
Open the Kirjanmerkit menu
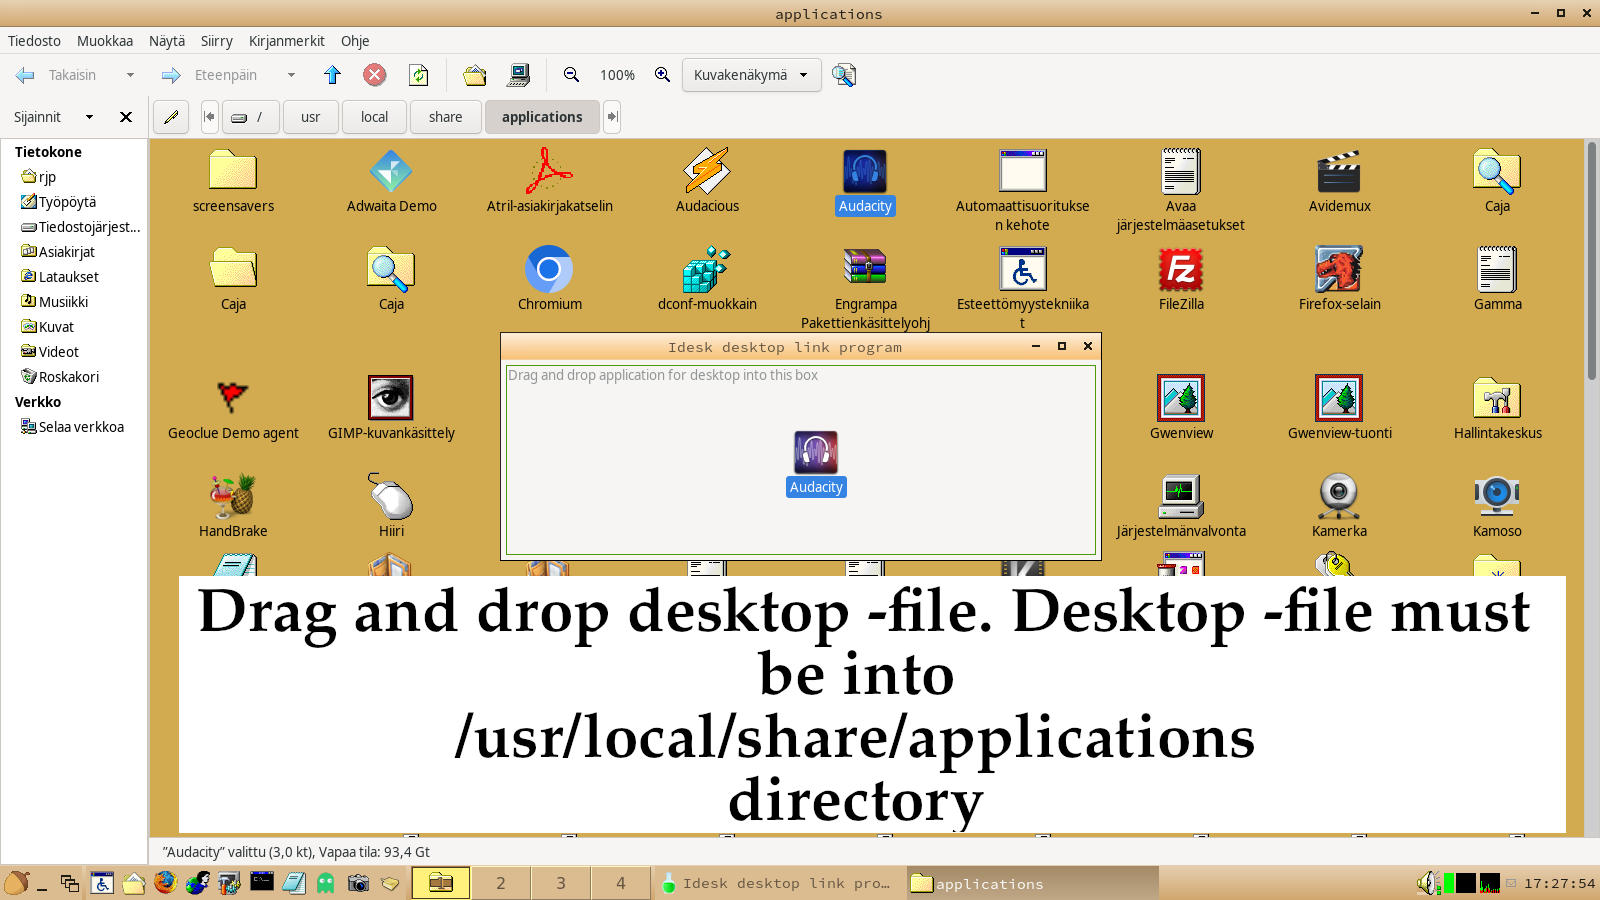pyautogui.click(x=286, y=41)
